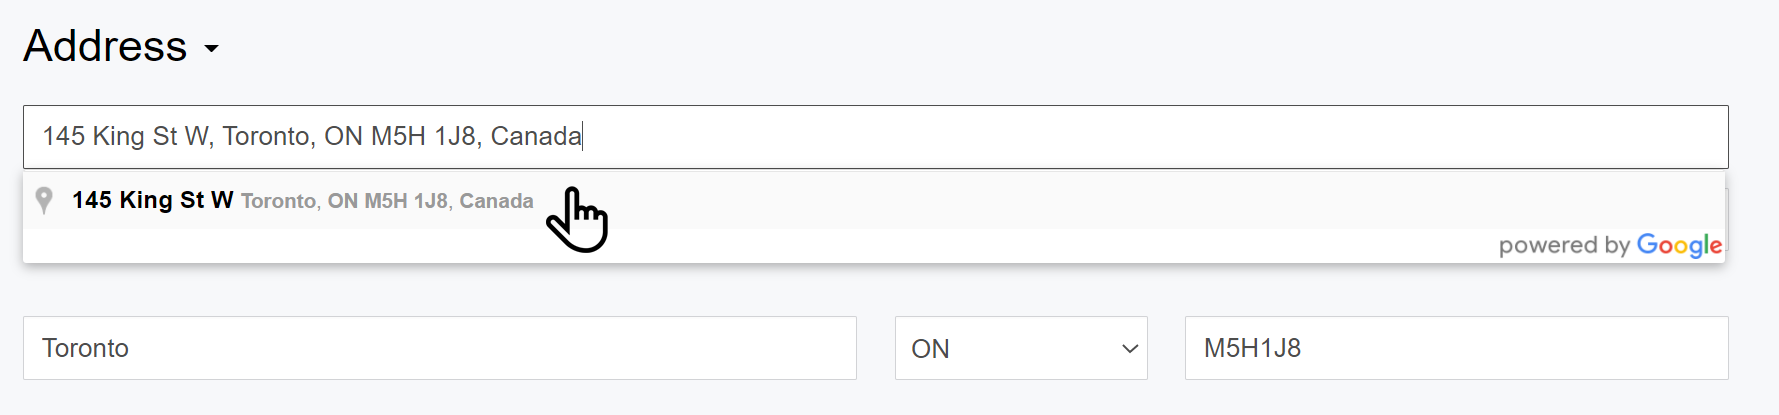
Task: Click the word "Toronto" in the city field
Action: coord(86,348)
